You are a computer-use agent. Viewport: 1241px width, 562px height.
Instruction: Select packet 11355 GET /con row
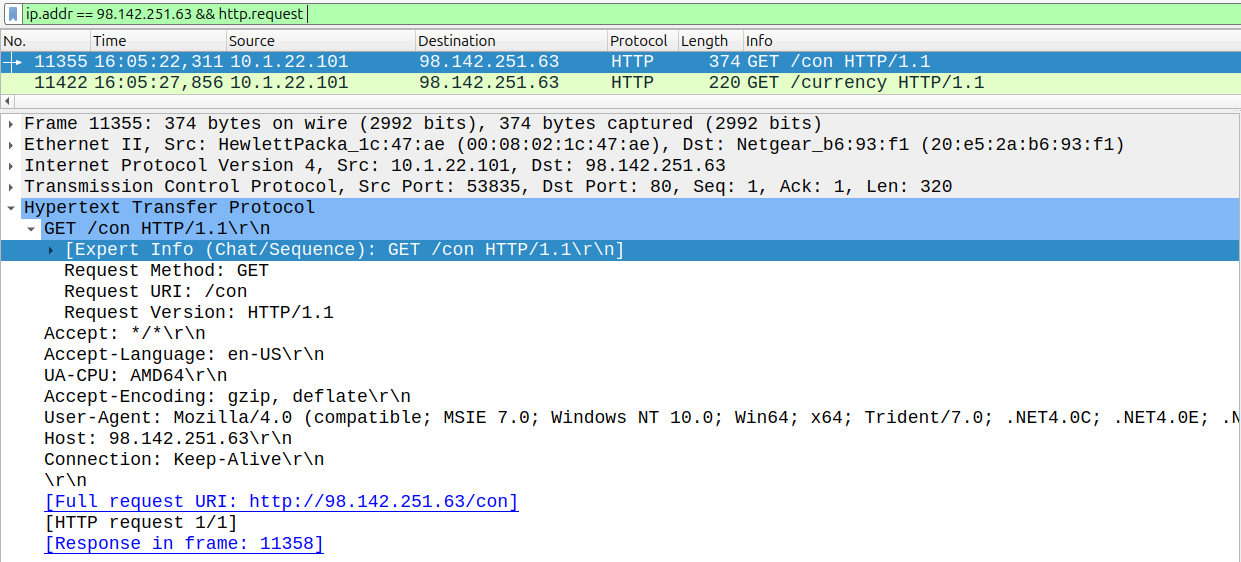coord(620,62)
